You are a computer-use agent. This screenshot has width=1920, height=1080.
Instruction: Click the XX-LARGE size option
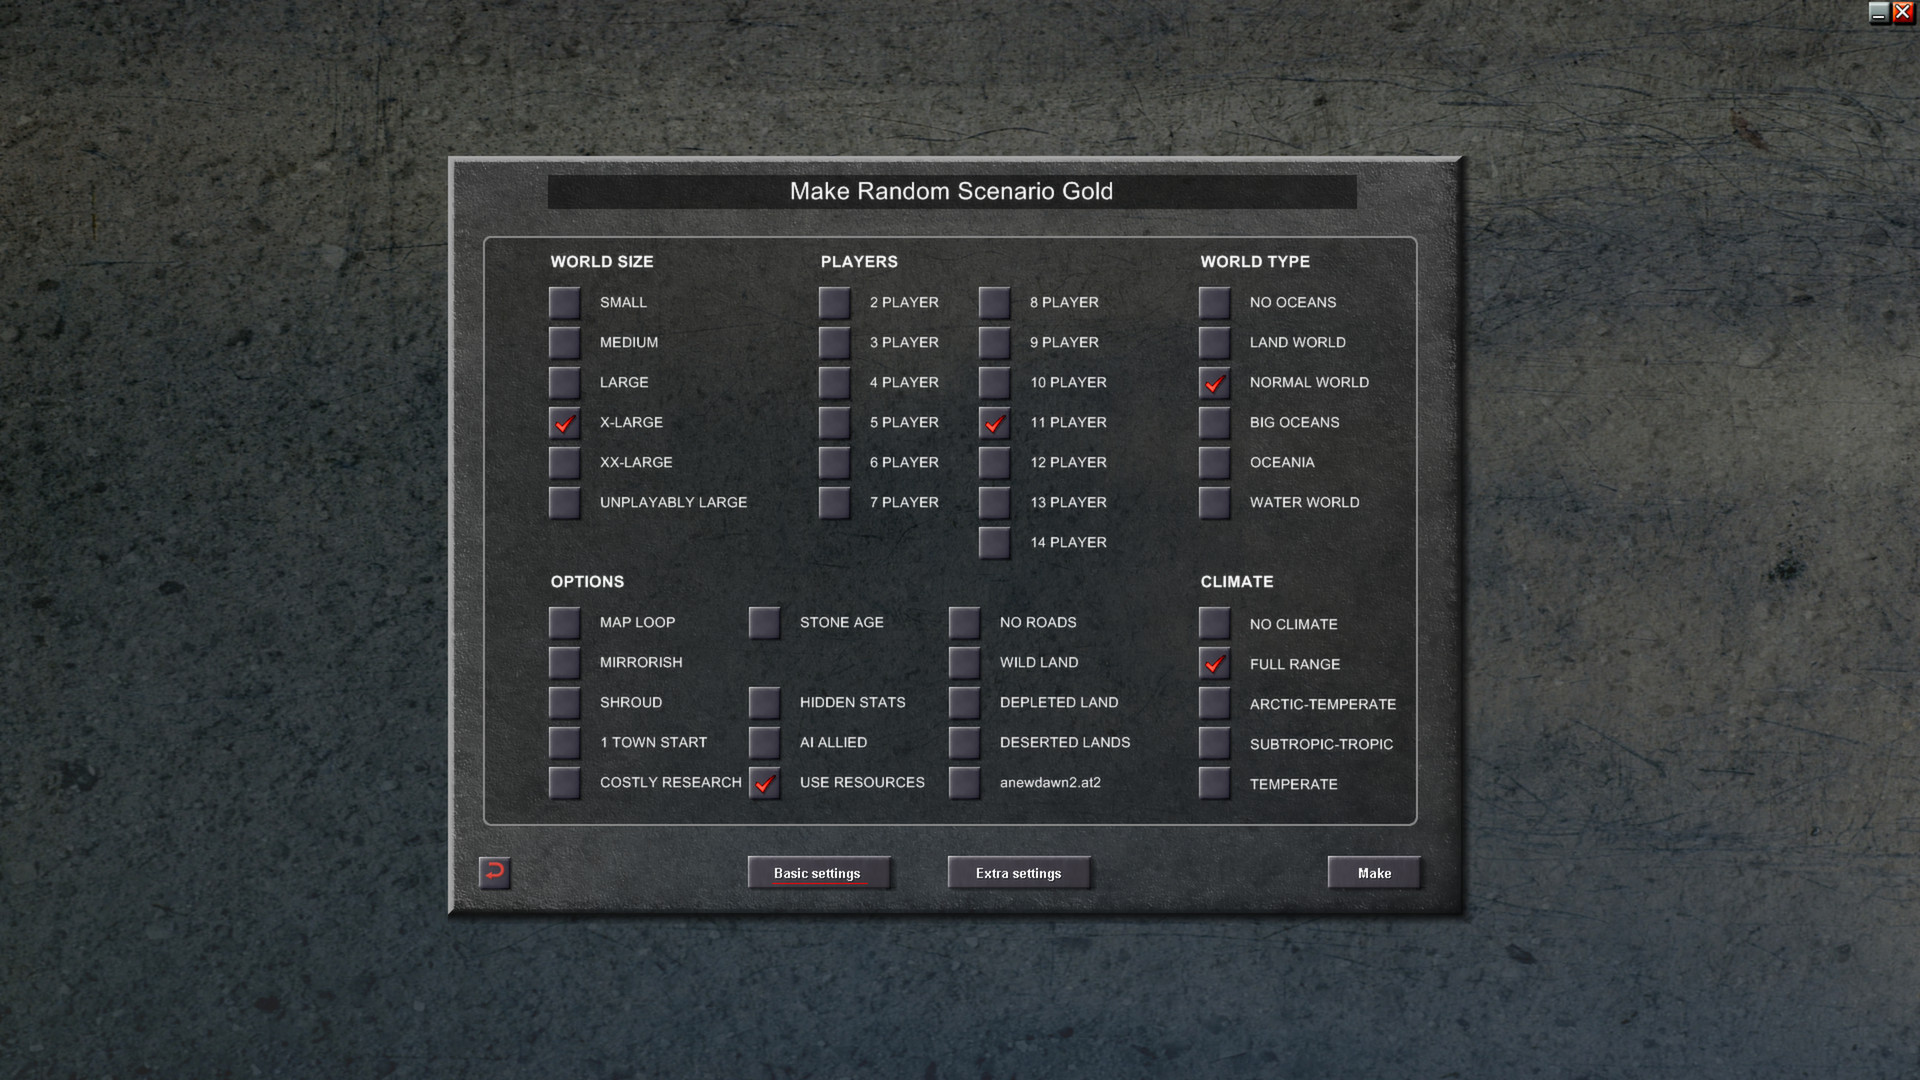[x=563, y=462]
